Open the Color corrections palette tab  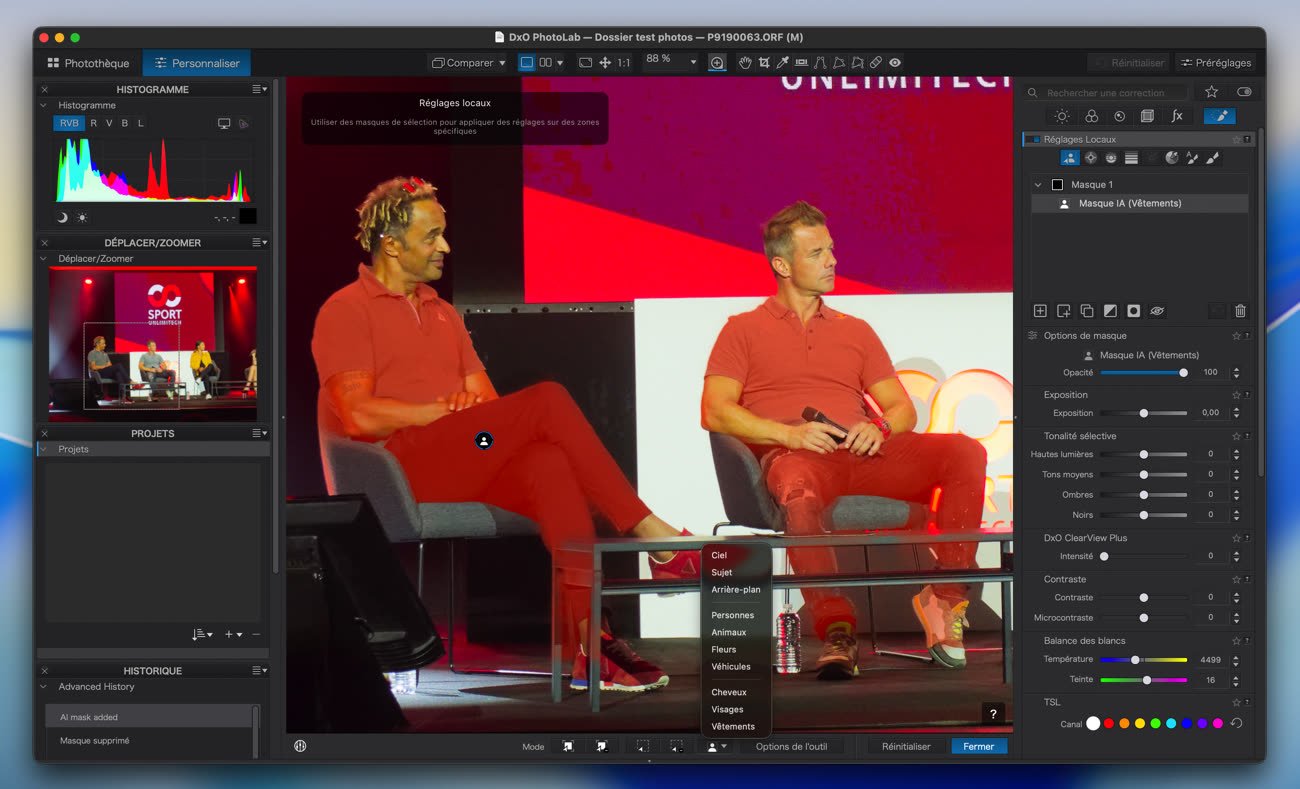[1091, 116]
